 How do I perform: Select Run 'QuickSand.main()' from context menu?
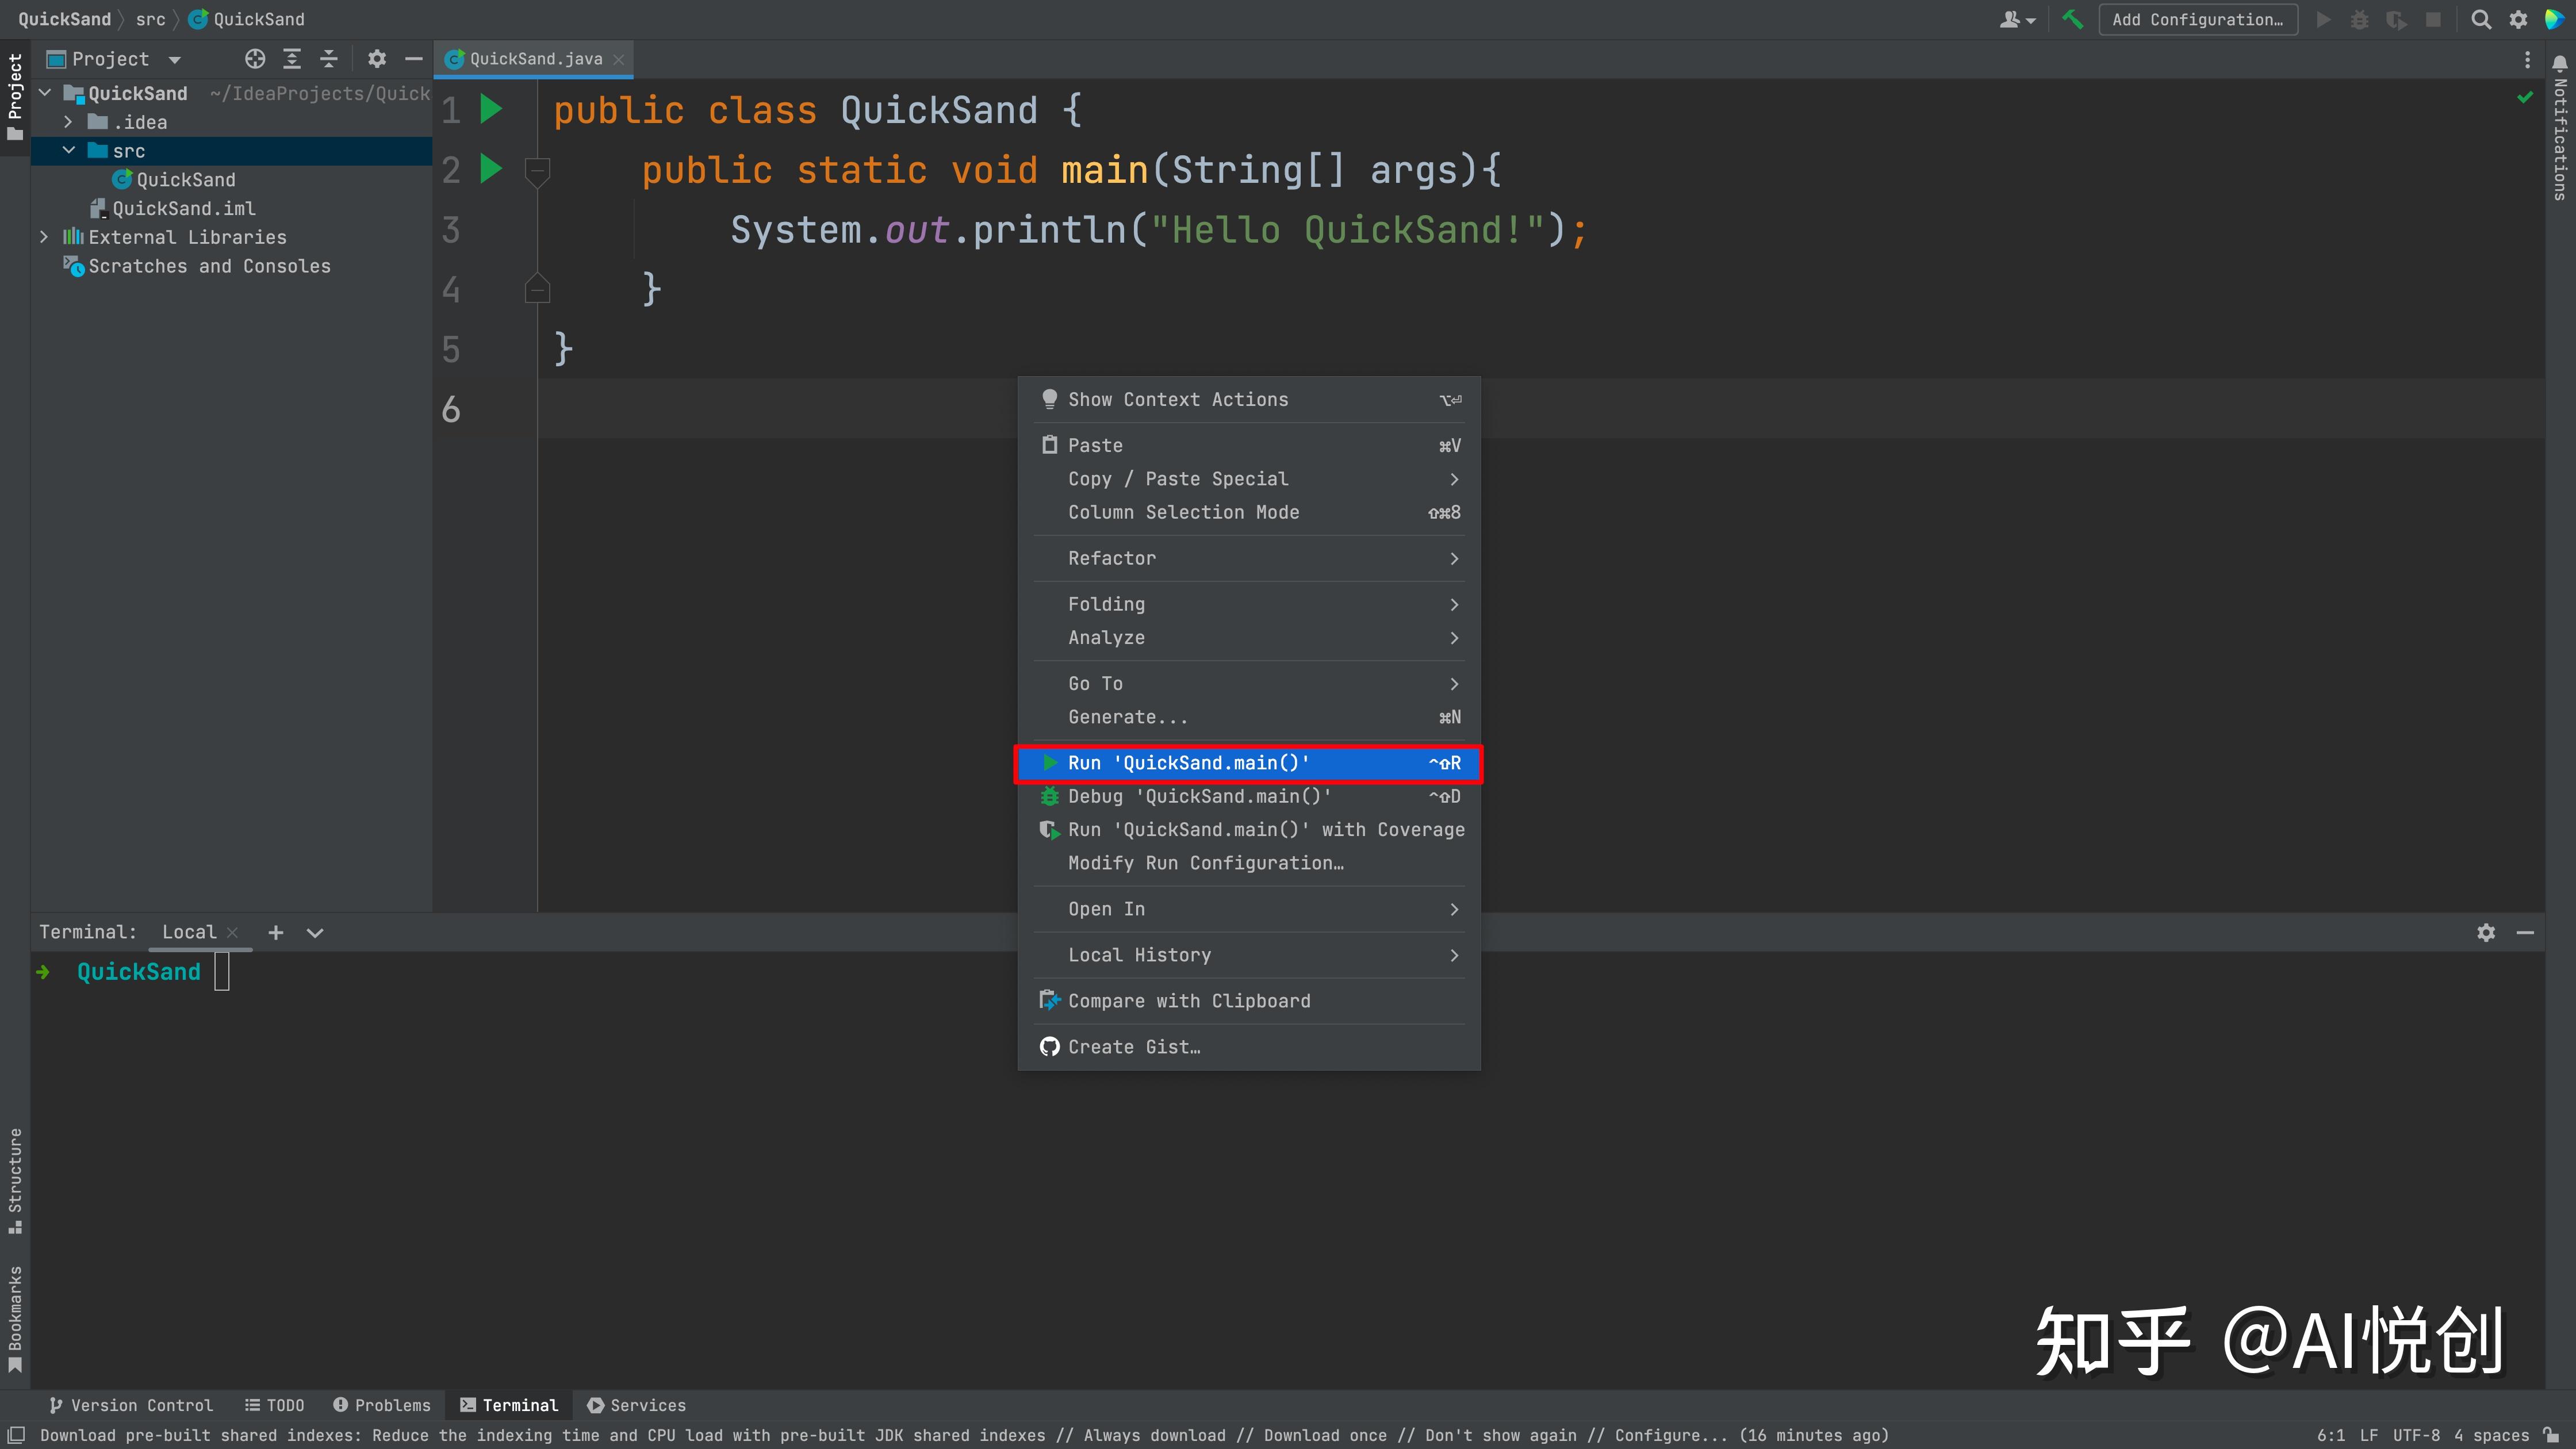1188,763
